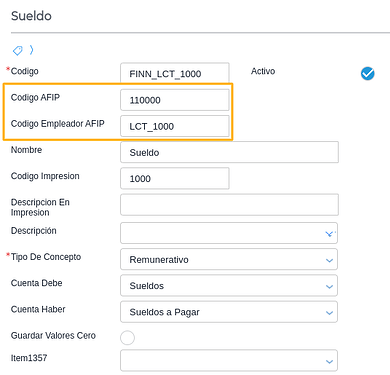The image size is (390, 375).
Task: Click the Codigo Impresion label
Action: [x=45, y=176]
